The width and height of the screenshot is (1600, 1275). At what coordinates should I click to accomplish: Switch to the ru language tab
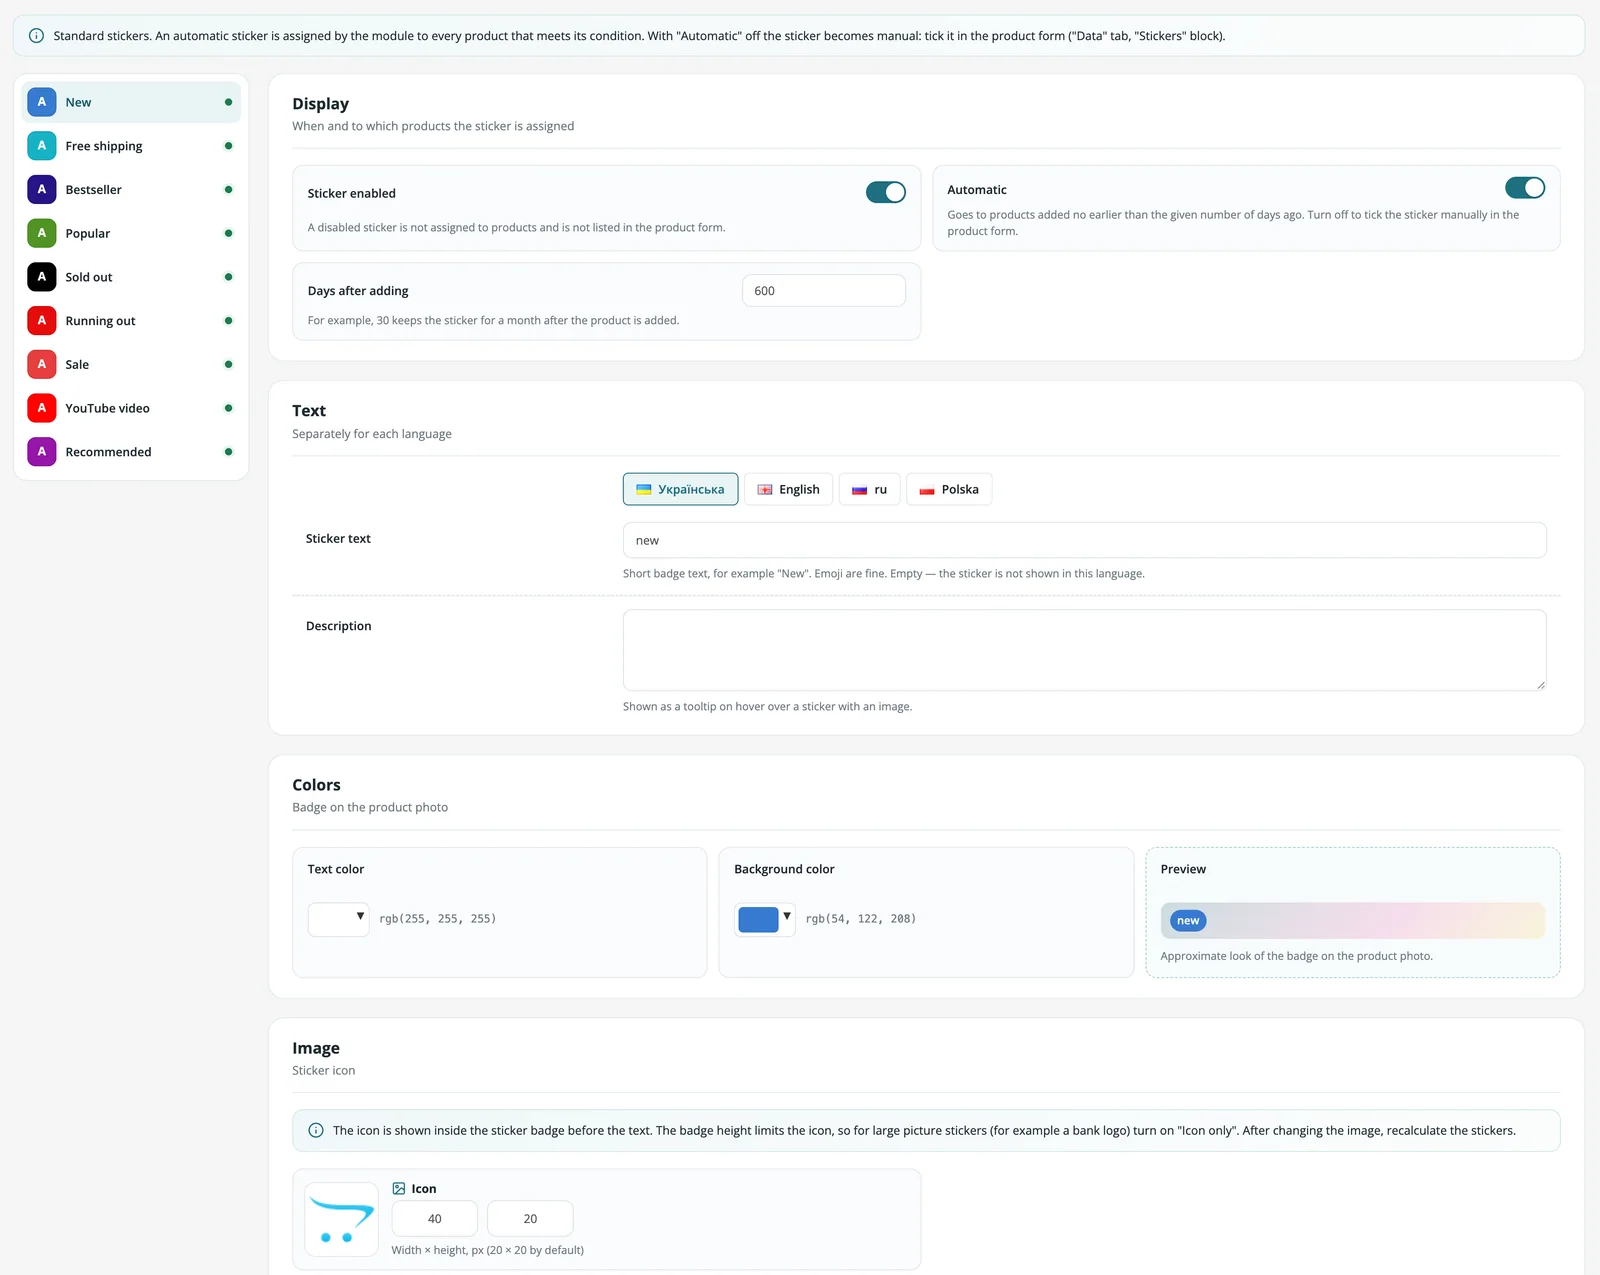pyautogui.click(x=869, y=489)
